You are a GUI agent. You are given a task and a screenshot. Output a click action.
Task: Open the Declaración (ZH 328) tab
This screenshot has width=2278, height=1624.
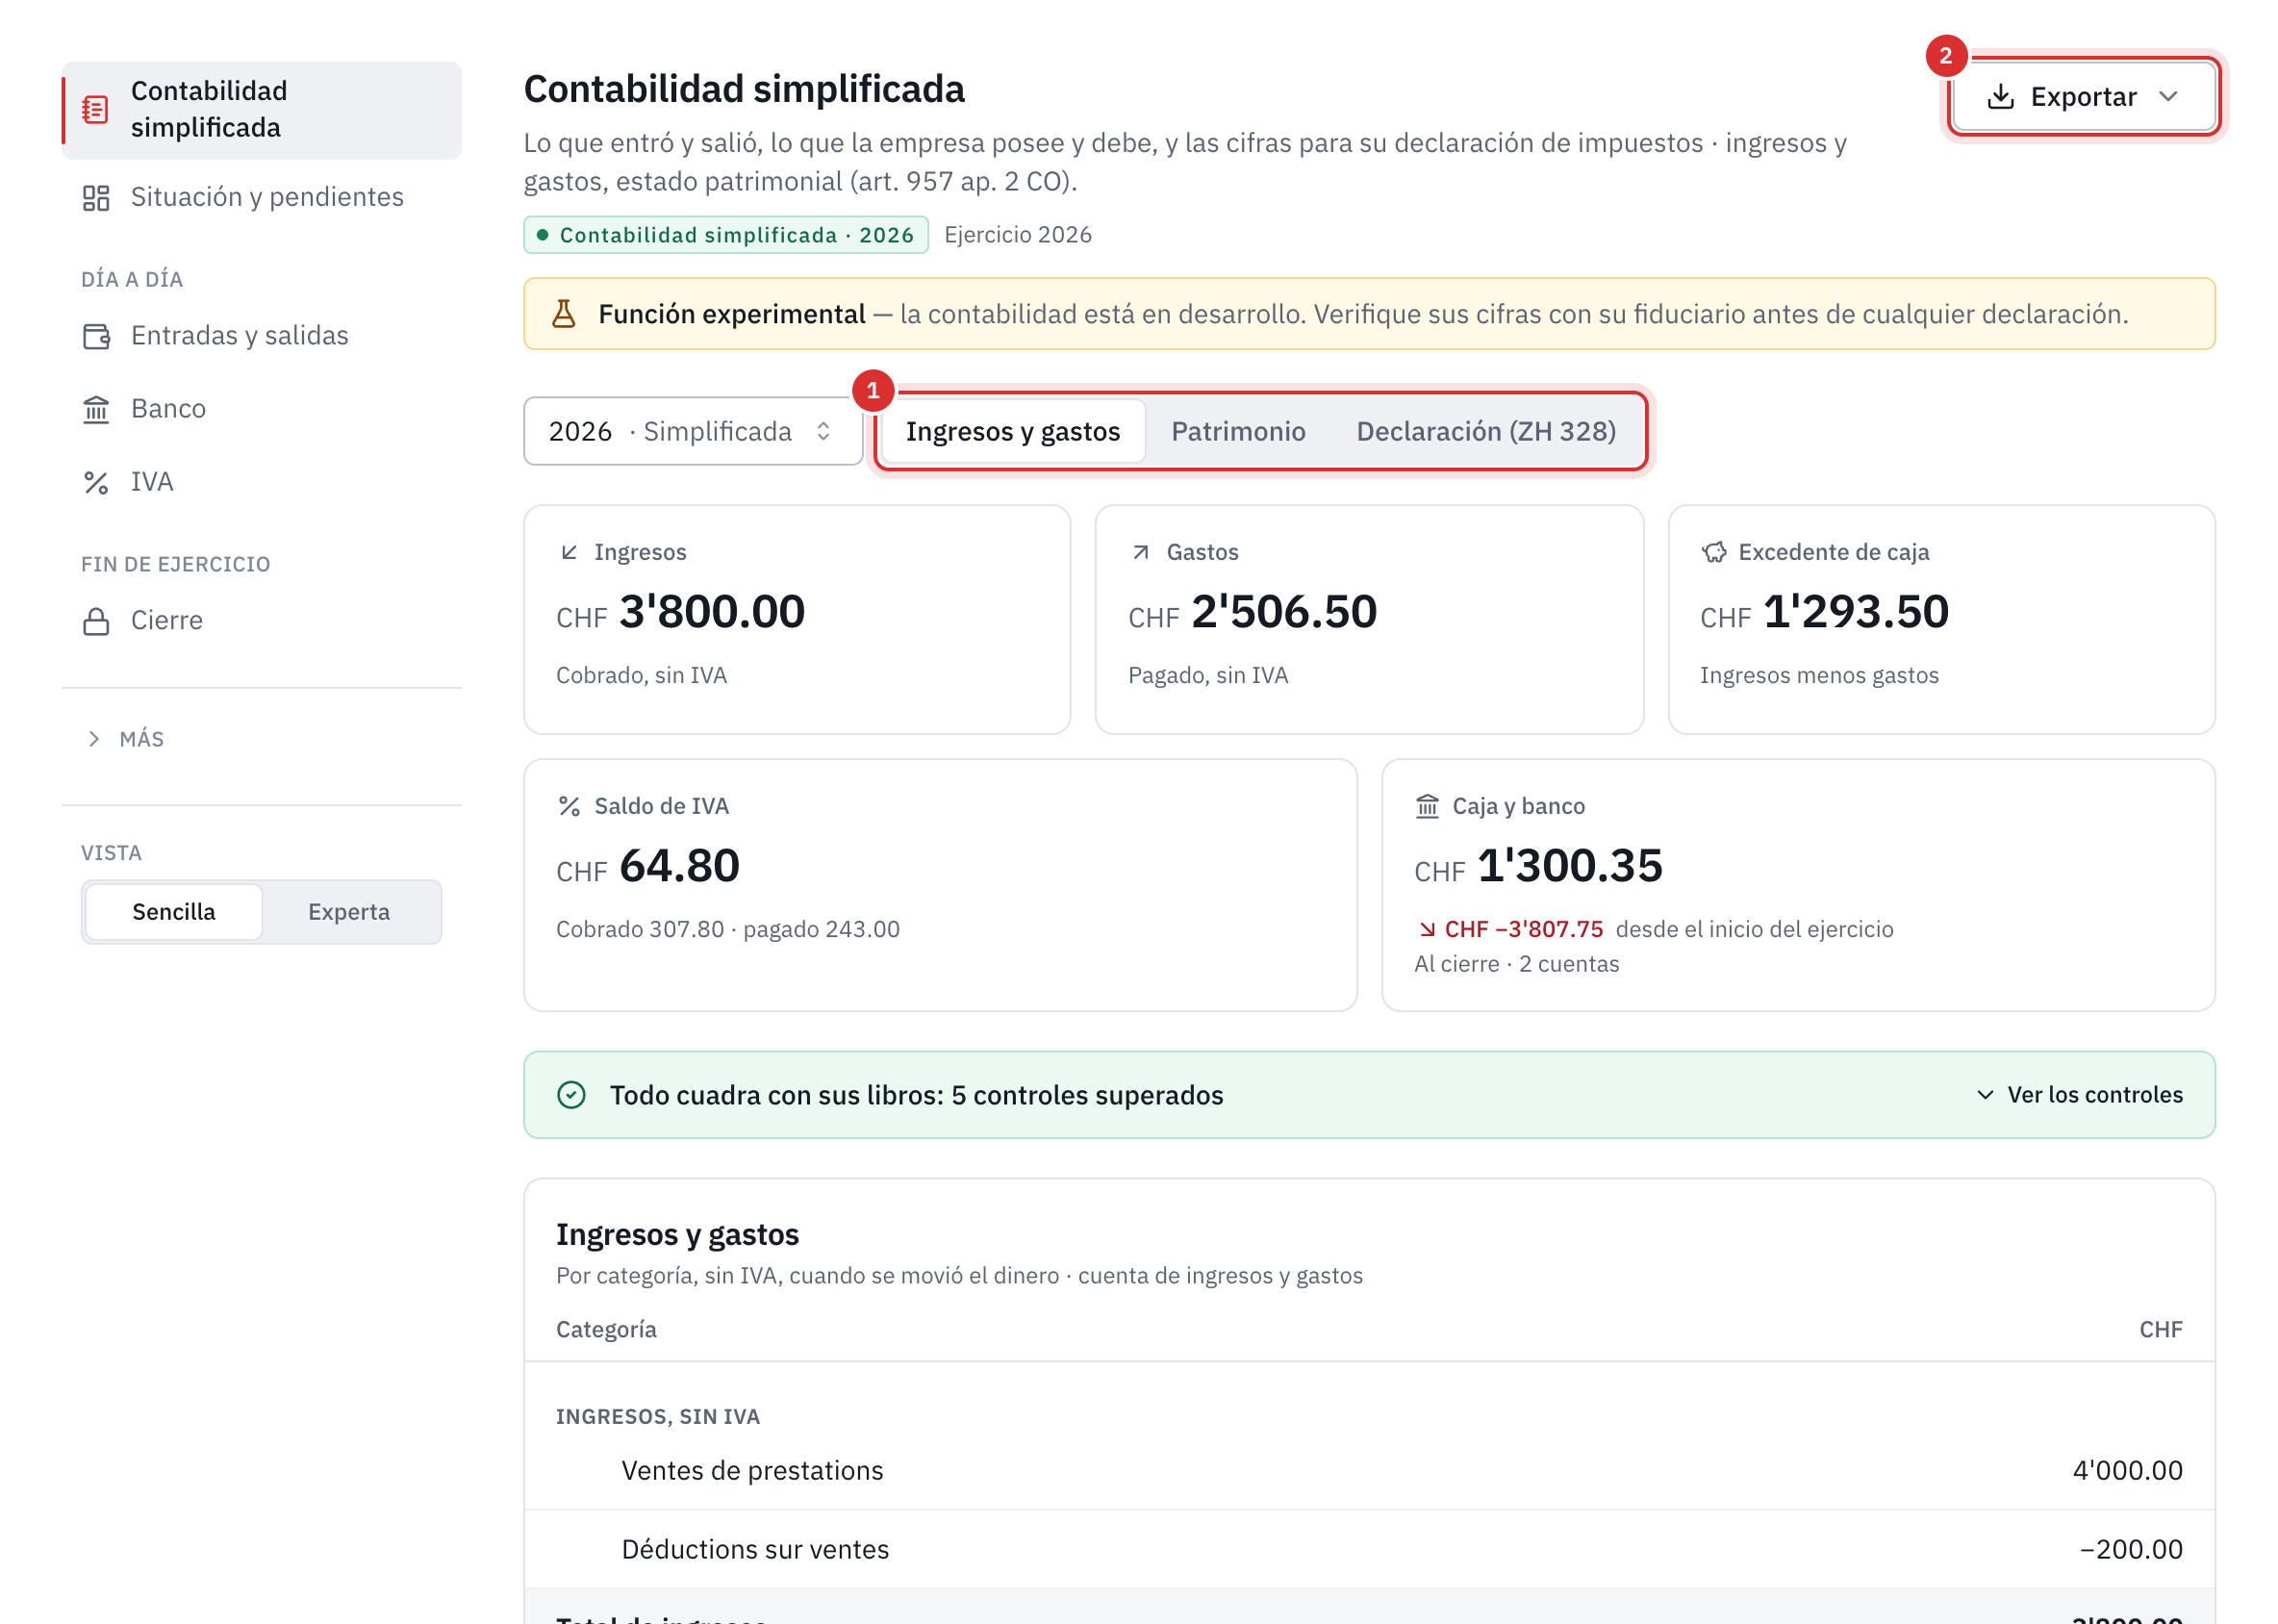tap(1486, 431)
